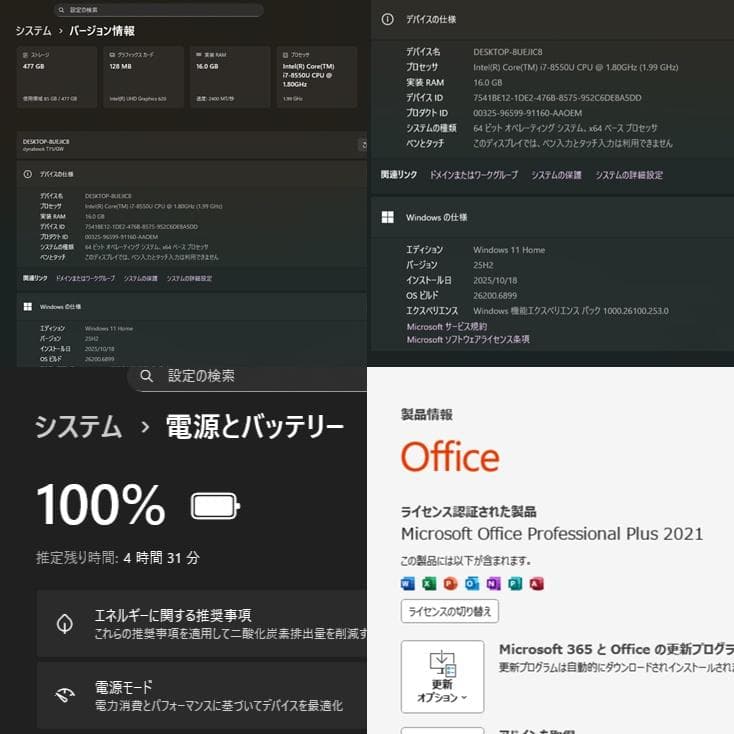Click the Windows 11 Home edition value in the enlarged view
The height and width of the screenshot is (734, 734).
click(x=509, y=250)
